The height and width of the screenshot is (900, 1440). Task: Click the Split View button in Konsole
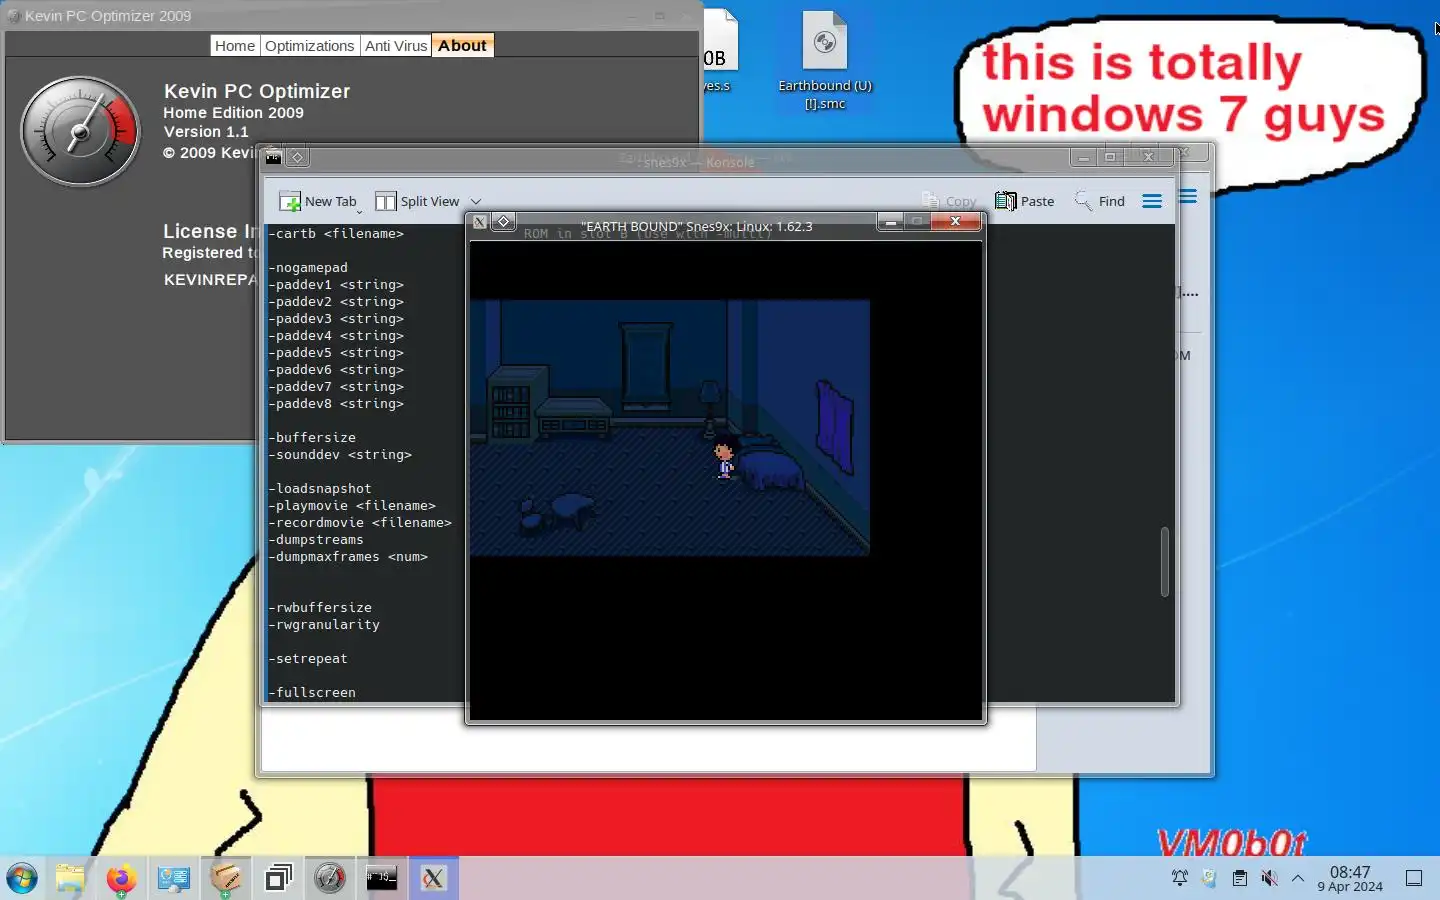[x=417, y=201]
